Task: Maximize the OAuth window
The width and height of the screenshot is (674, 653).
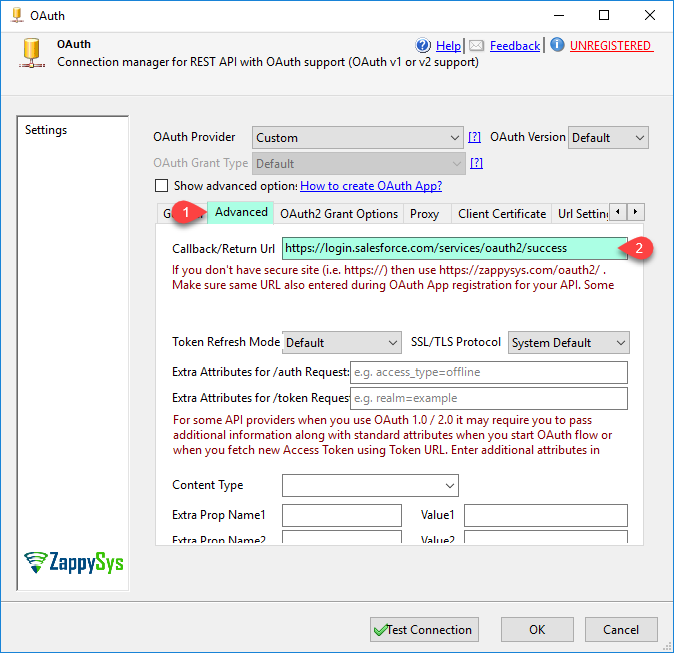Action: [604, 15]
